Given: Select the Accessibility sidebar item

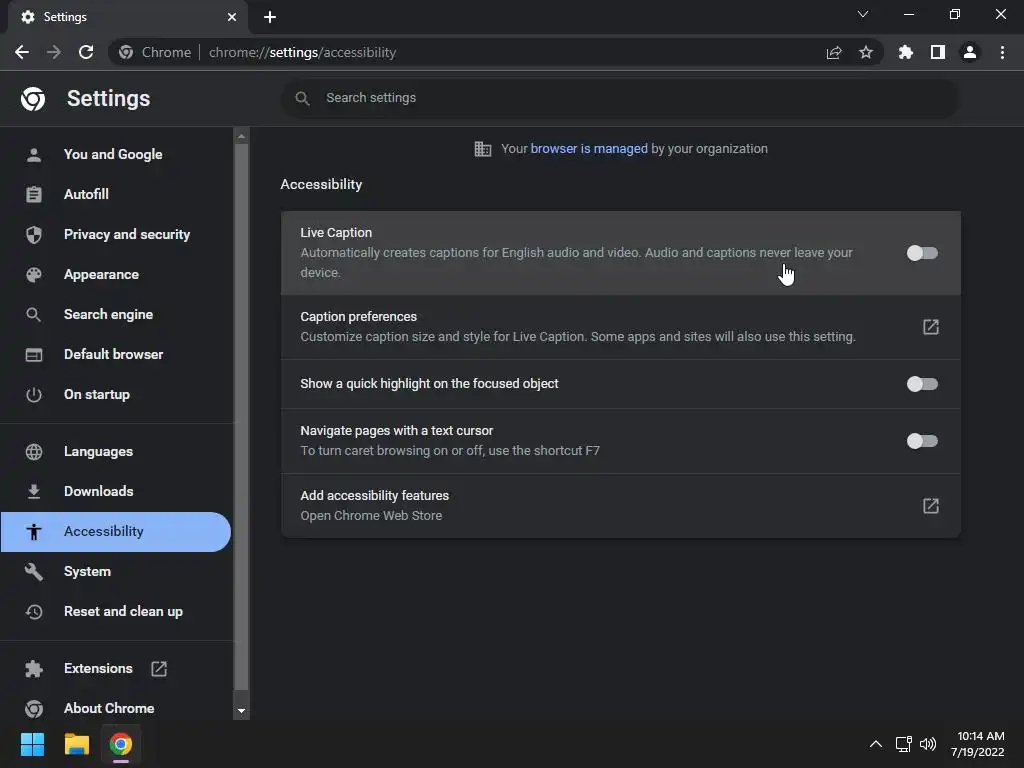Looking at the screenshot, I should 116,532.
